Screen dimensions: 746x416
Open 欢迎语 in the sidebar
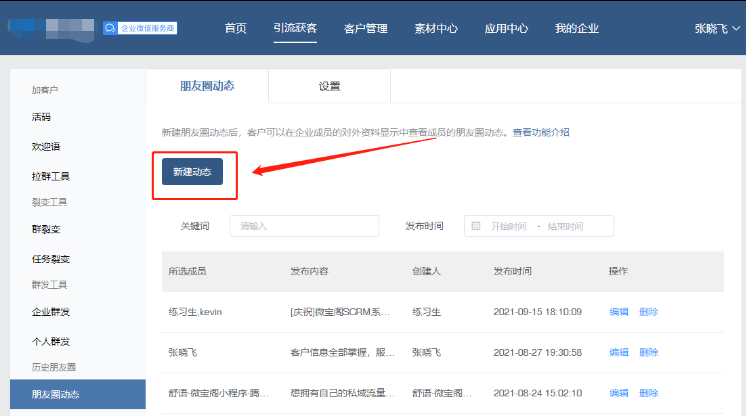[x=46, y=147]
